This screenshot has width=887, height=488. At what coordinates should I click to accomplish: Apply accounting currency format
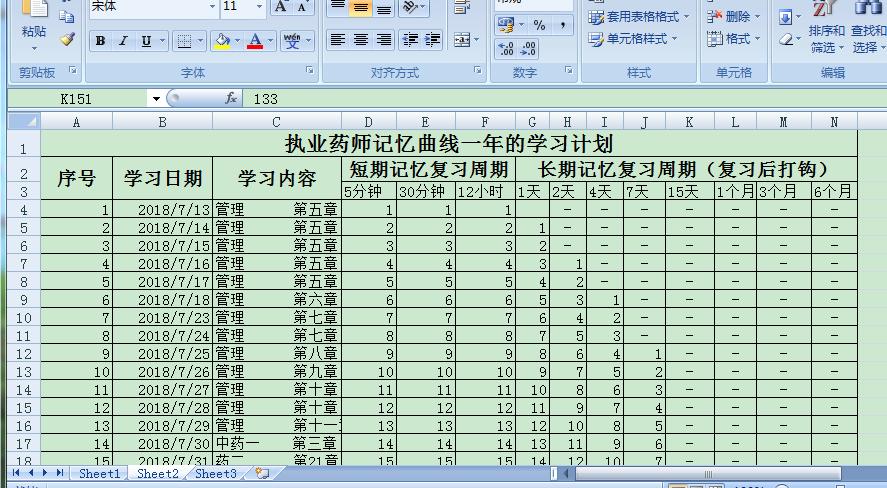click(x=505, y=25)
